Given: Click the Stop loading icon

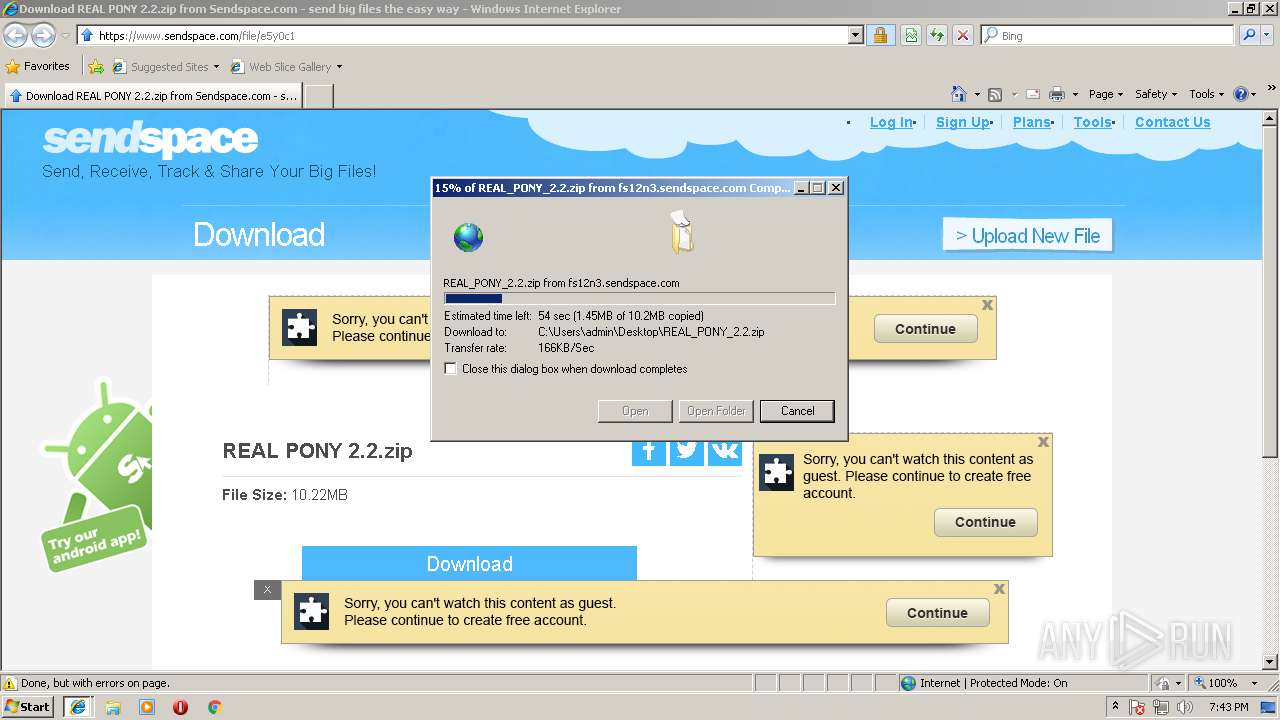Looking at the screenshot, I should [962, 36].
